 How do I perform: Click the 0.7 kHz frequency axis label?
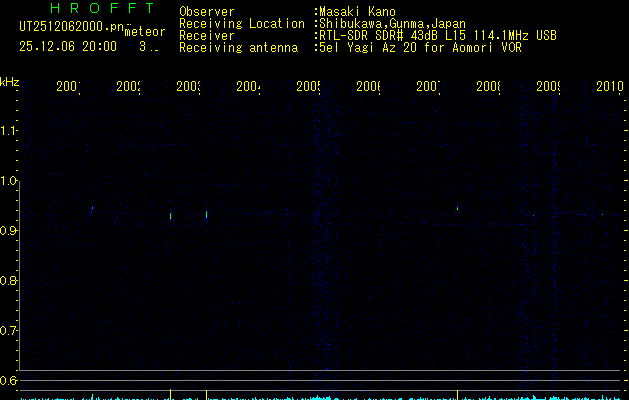(8, 331)
